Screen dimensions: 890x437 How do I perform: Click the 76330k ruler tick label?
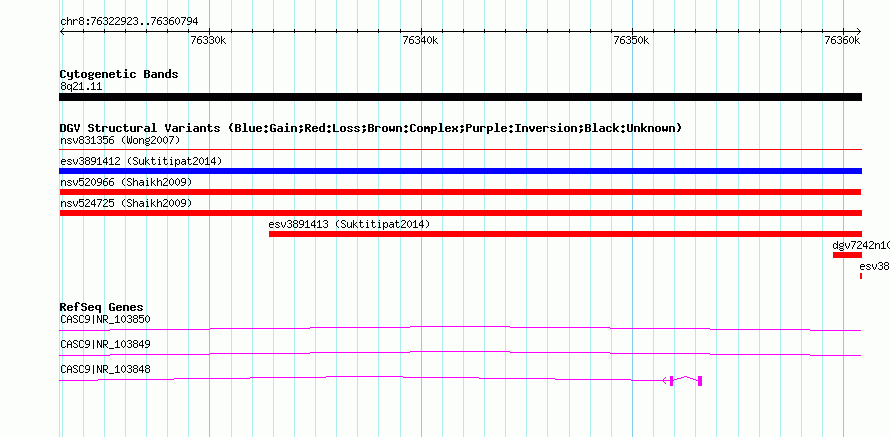click(x=209, y=41)
